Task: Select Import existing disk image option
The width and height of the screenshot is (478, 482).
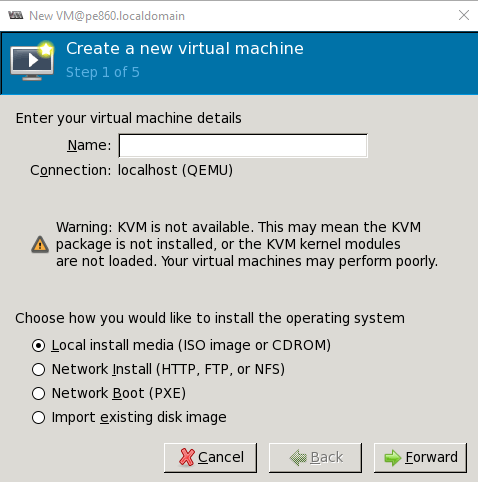Action: click(x=38, y=418)
